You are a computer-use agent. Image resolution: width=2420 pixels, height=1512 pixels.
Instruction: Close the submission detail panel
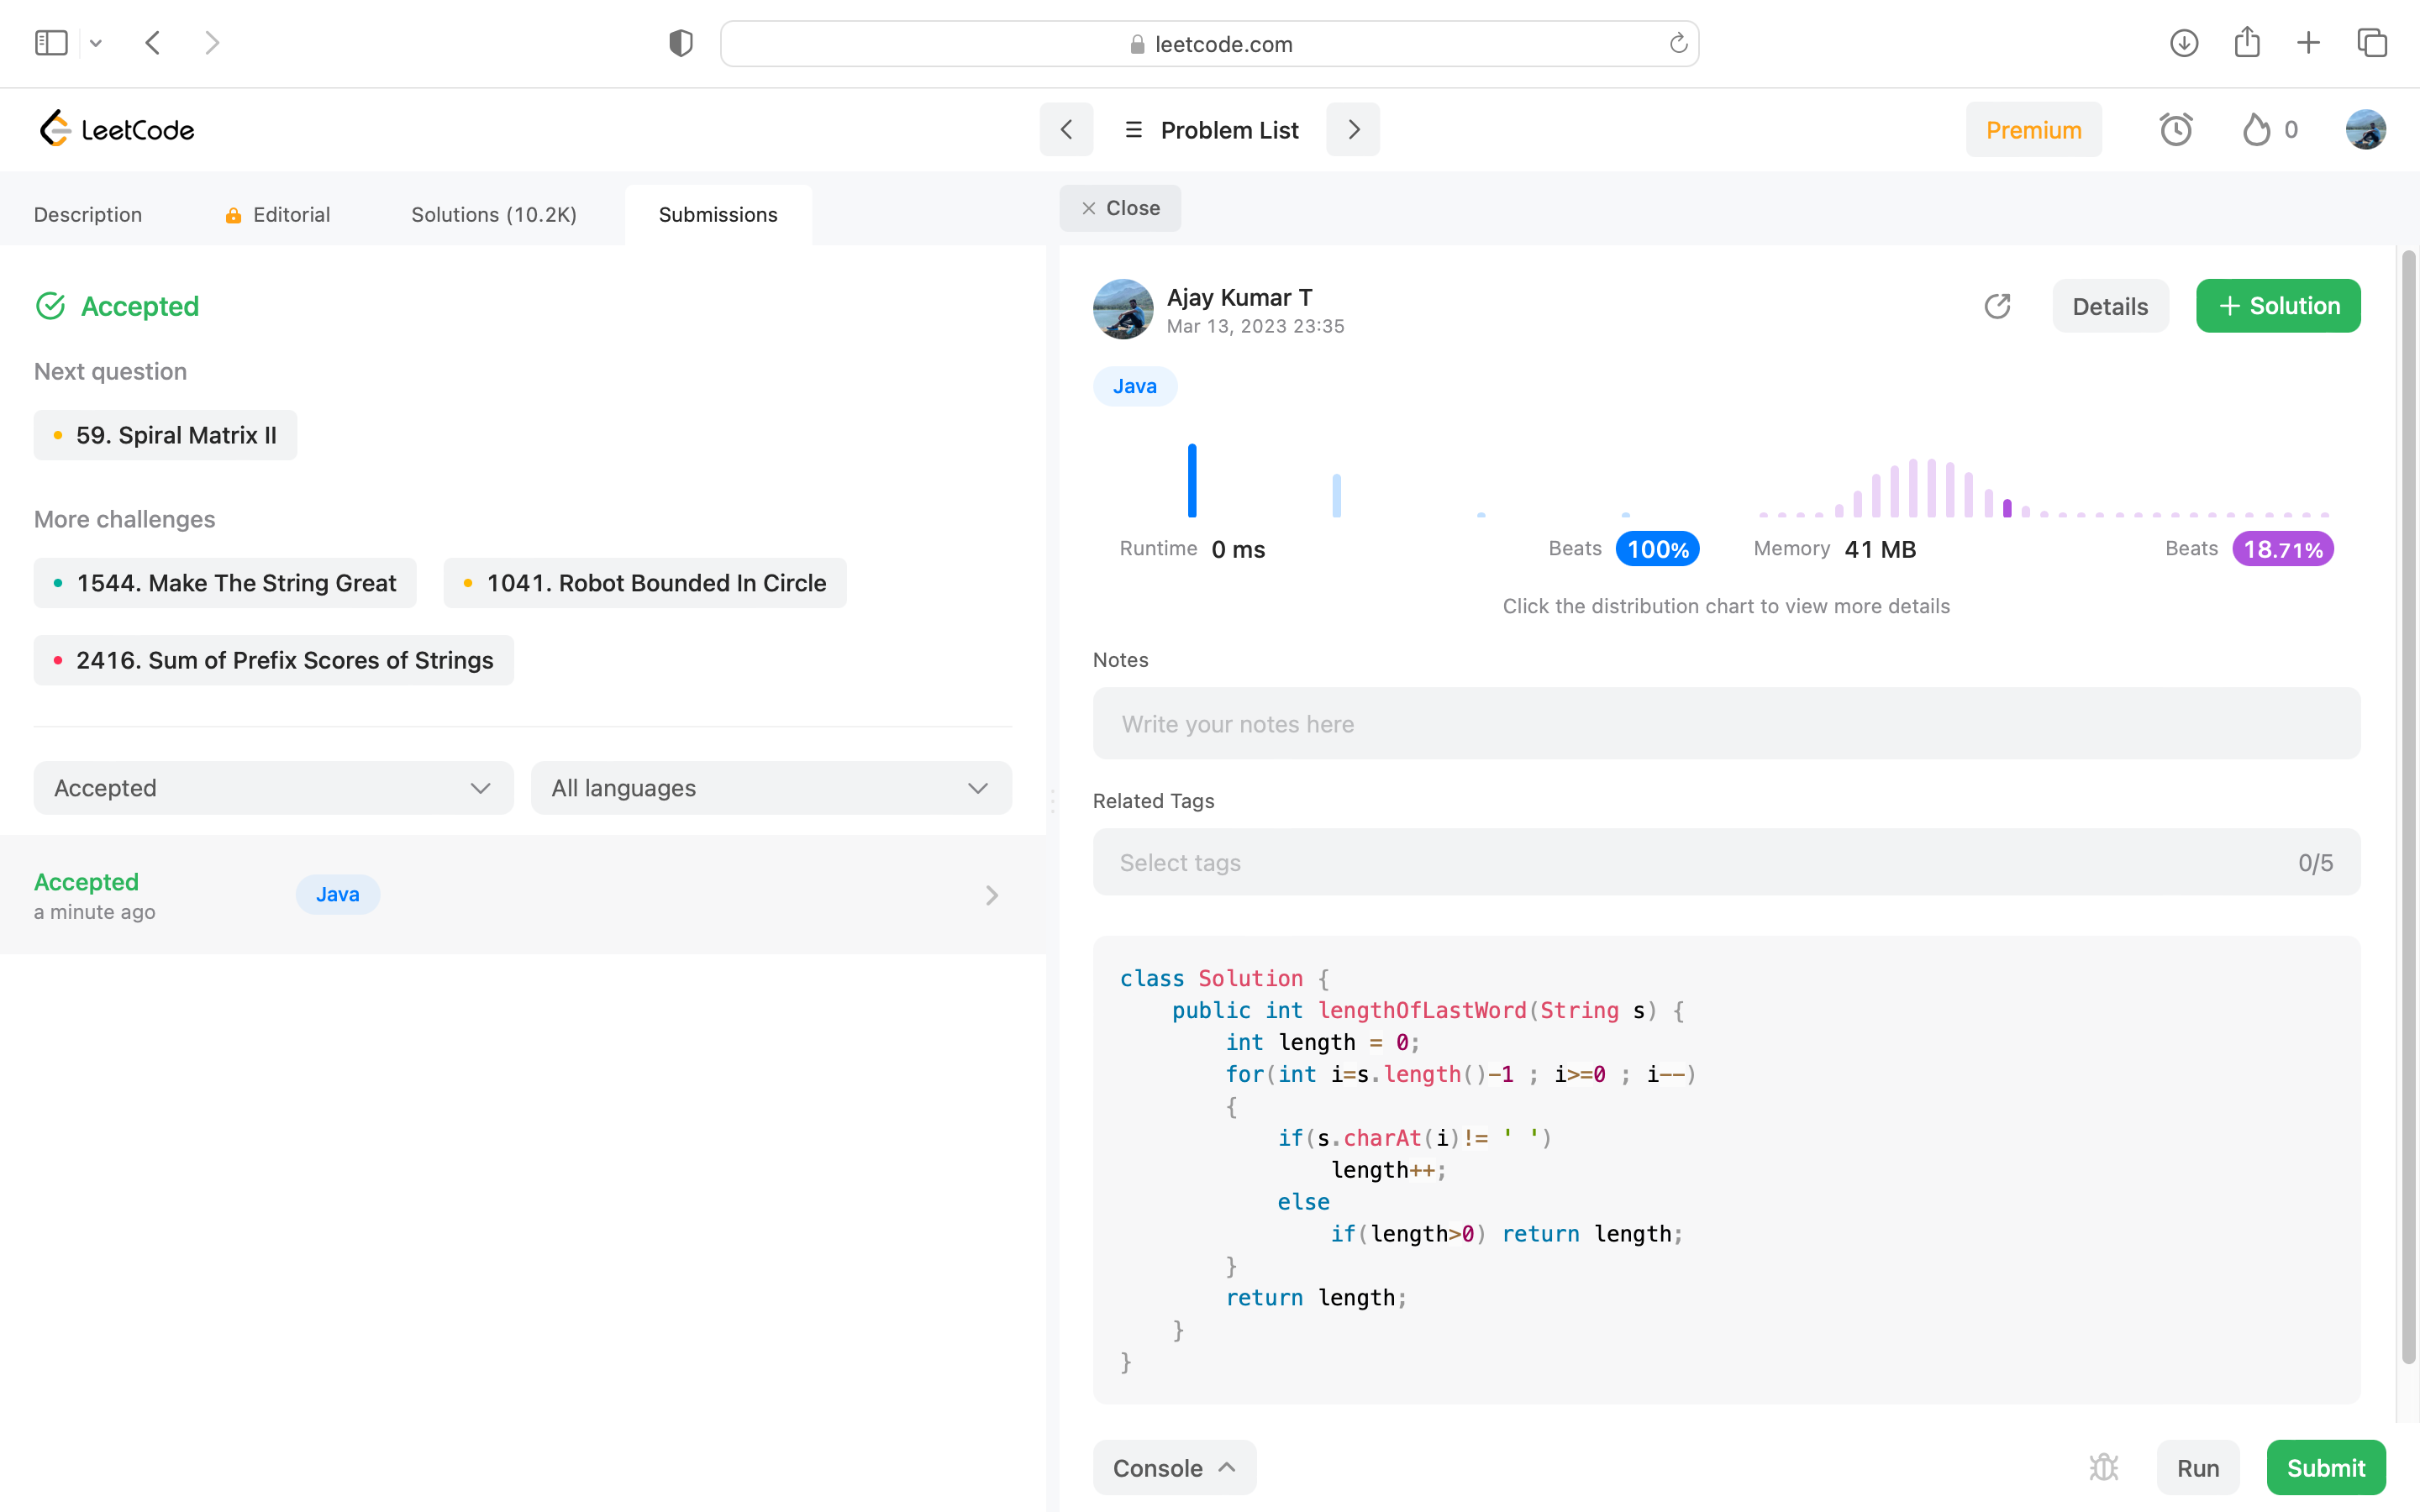(1120, 208)
